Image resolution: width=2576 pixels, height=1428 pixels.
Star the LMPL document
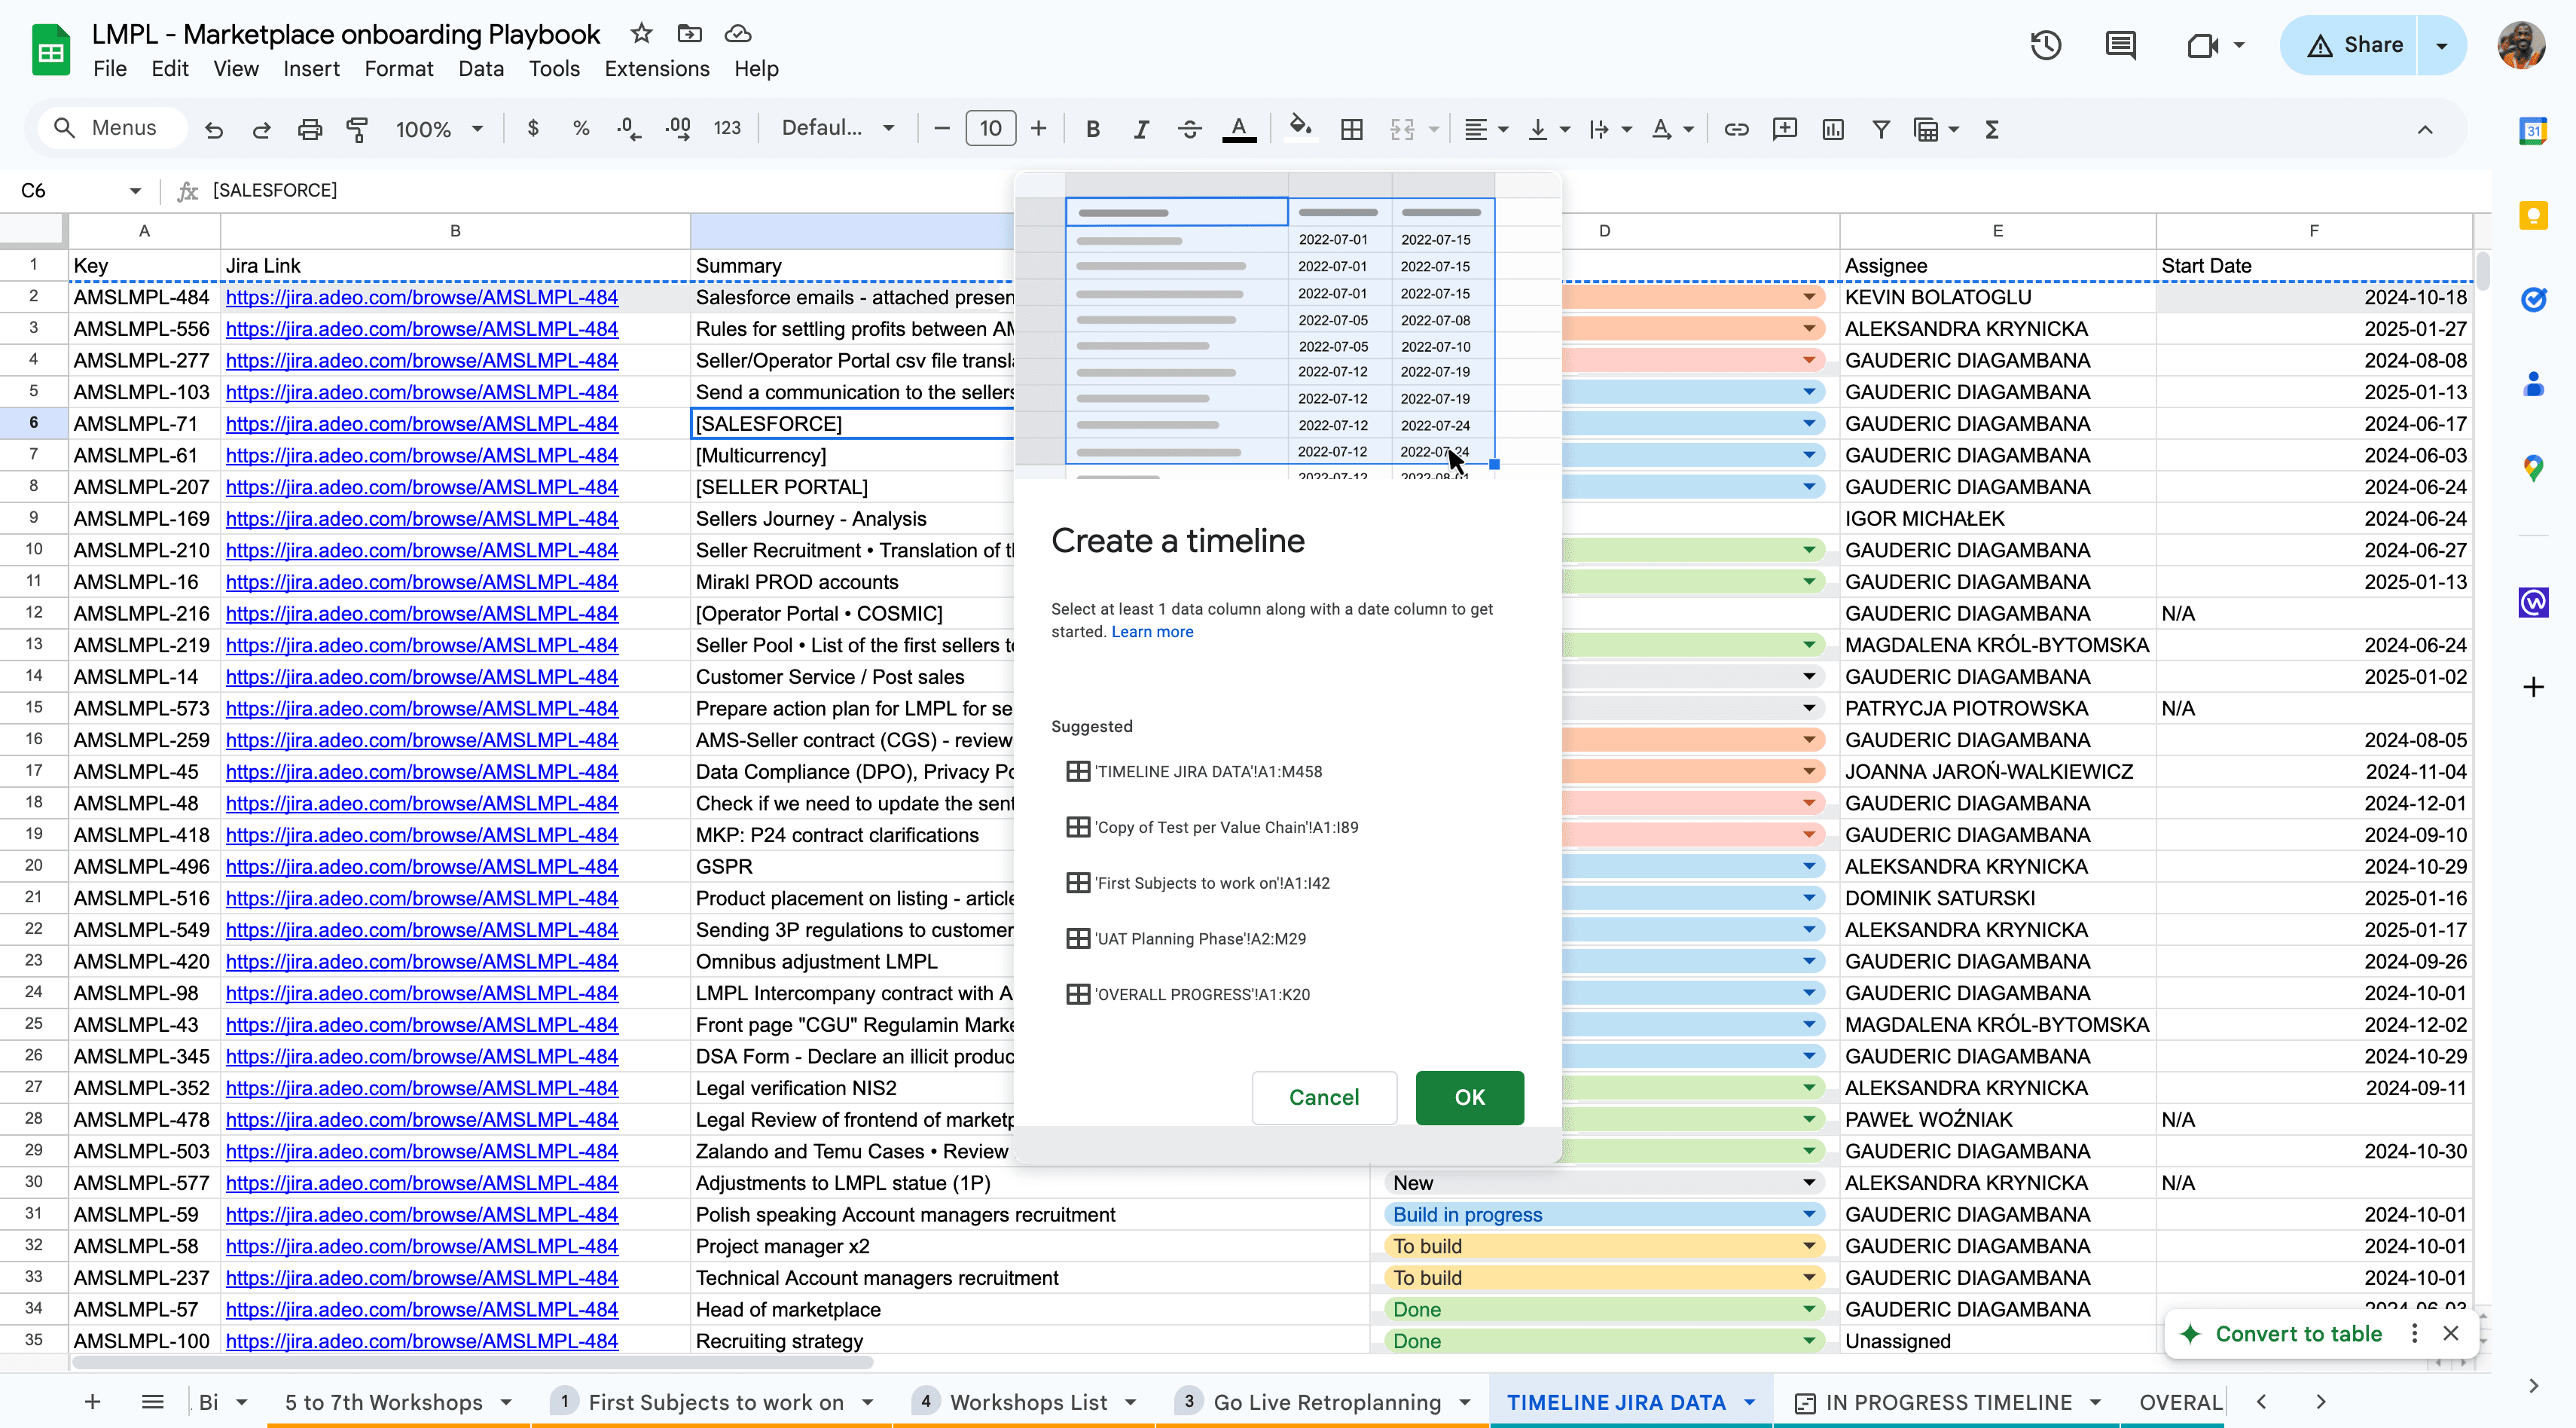point(641,34)
